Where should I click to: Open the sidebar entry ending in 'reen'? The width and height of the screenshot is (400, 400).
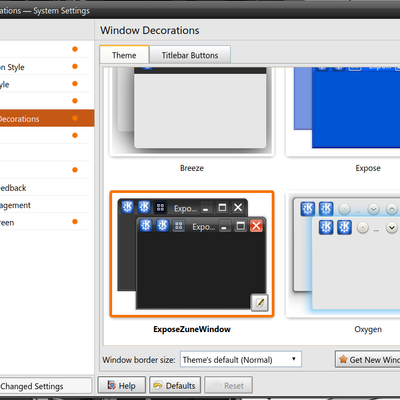[x=45, y=222]
